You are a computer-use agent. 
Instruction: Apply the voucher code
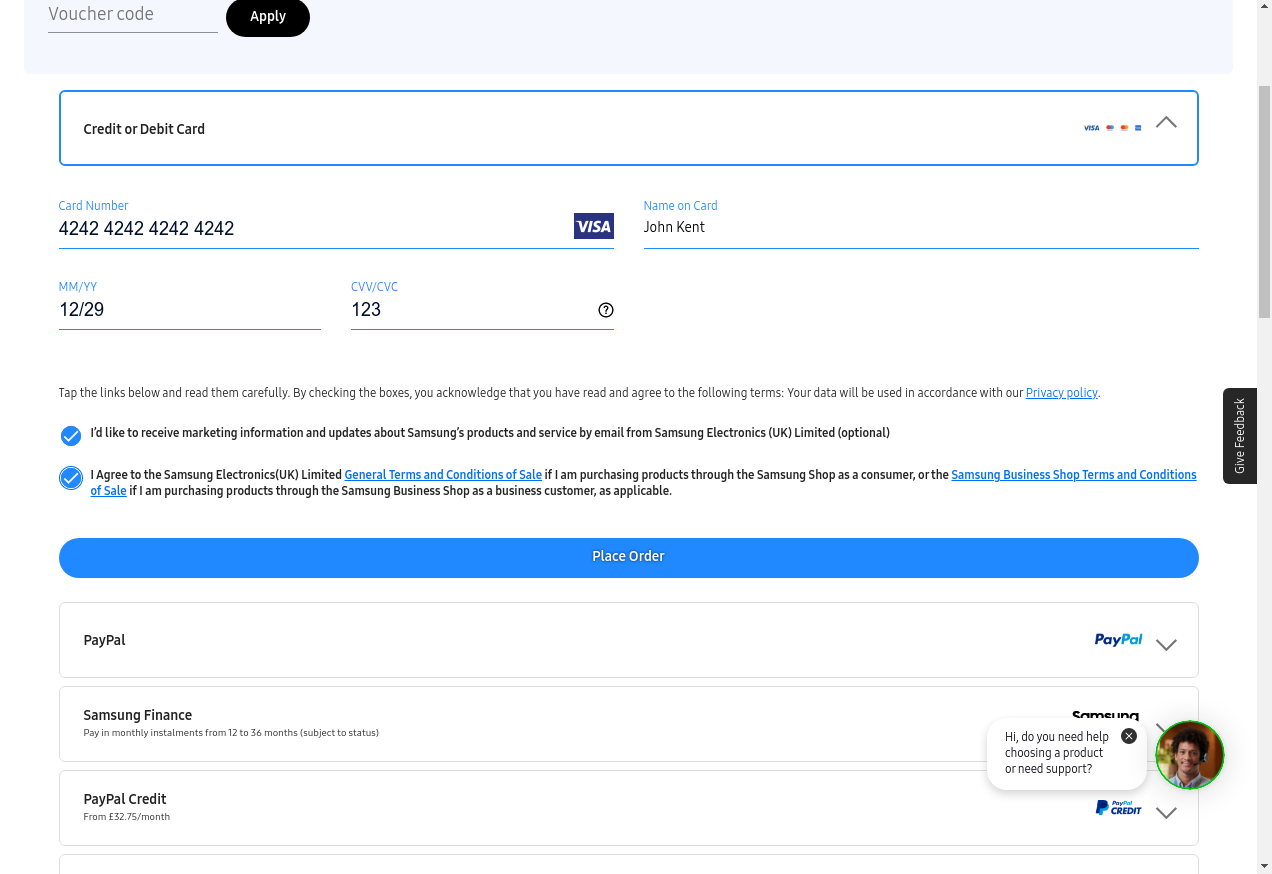[268, 17]
